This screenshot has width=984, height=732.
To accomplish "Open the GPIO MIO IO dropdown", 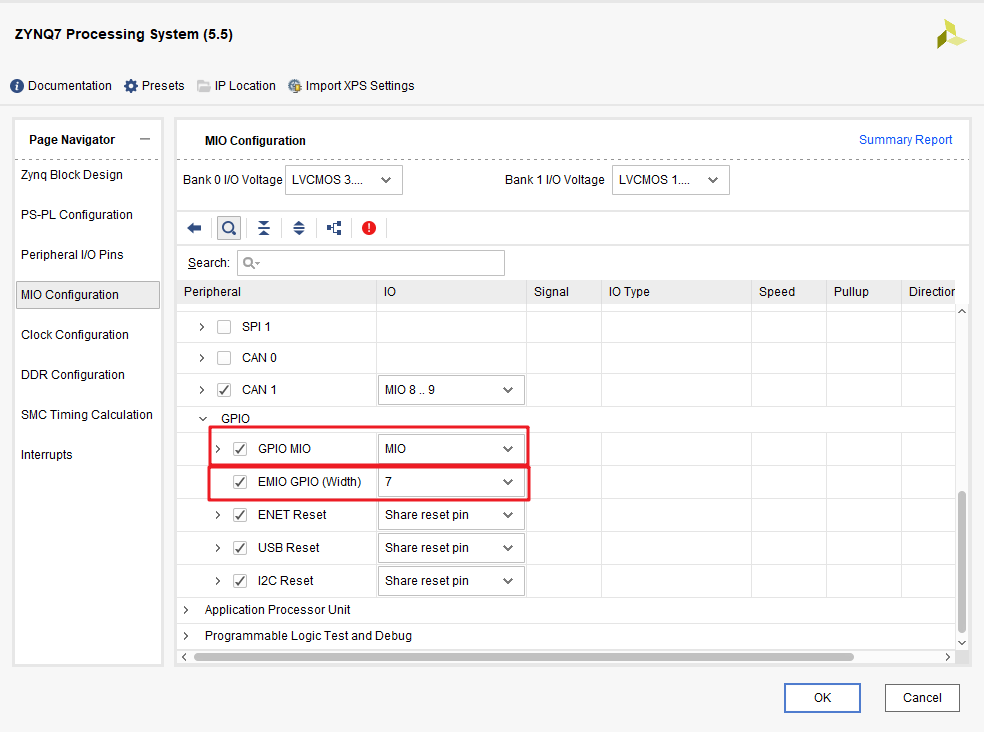I will (451, 449).
